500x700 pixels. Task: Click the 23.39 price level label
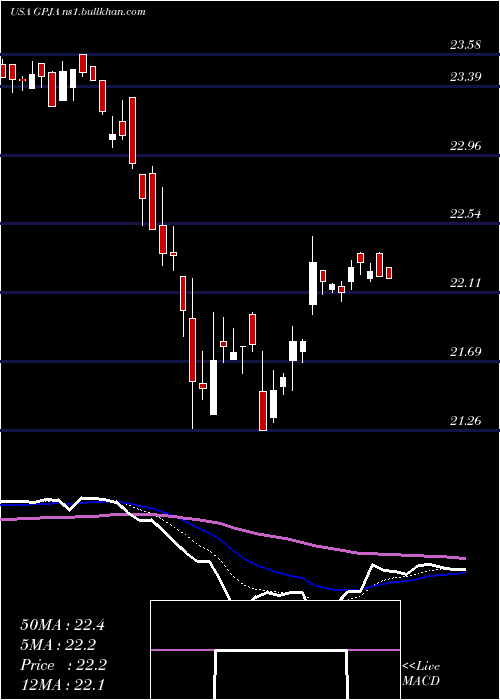(466, 77)
